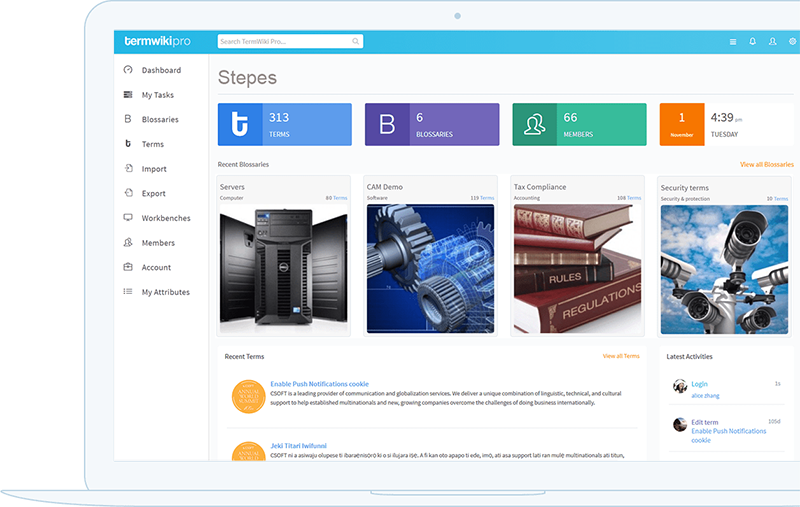
Task: Open the Servers blossary title
Action: click(x=232, y=187)
